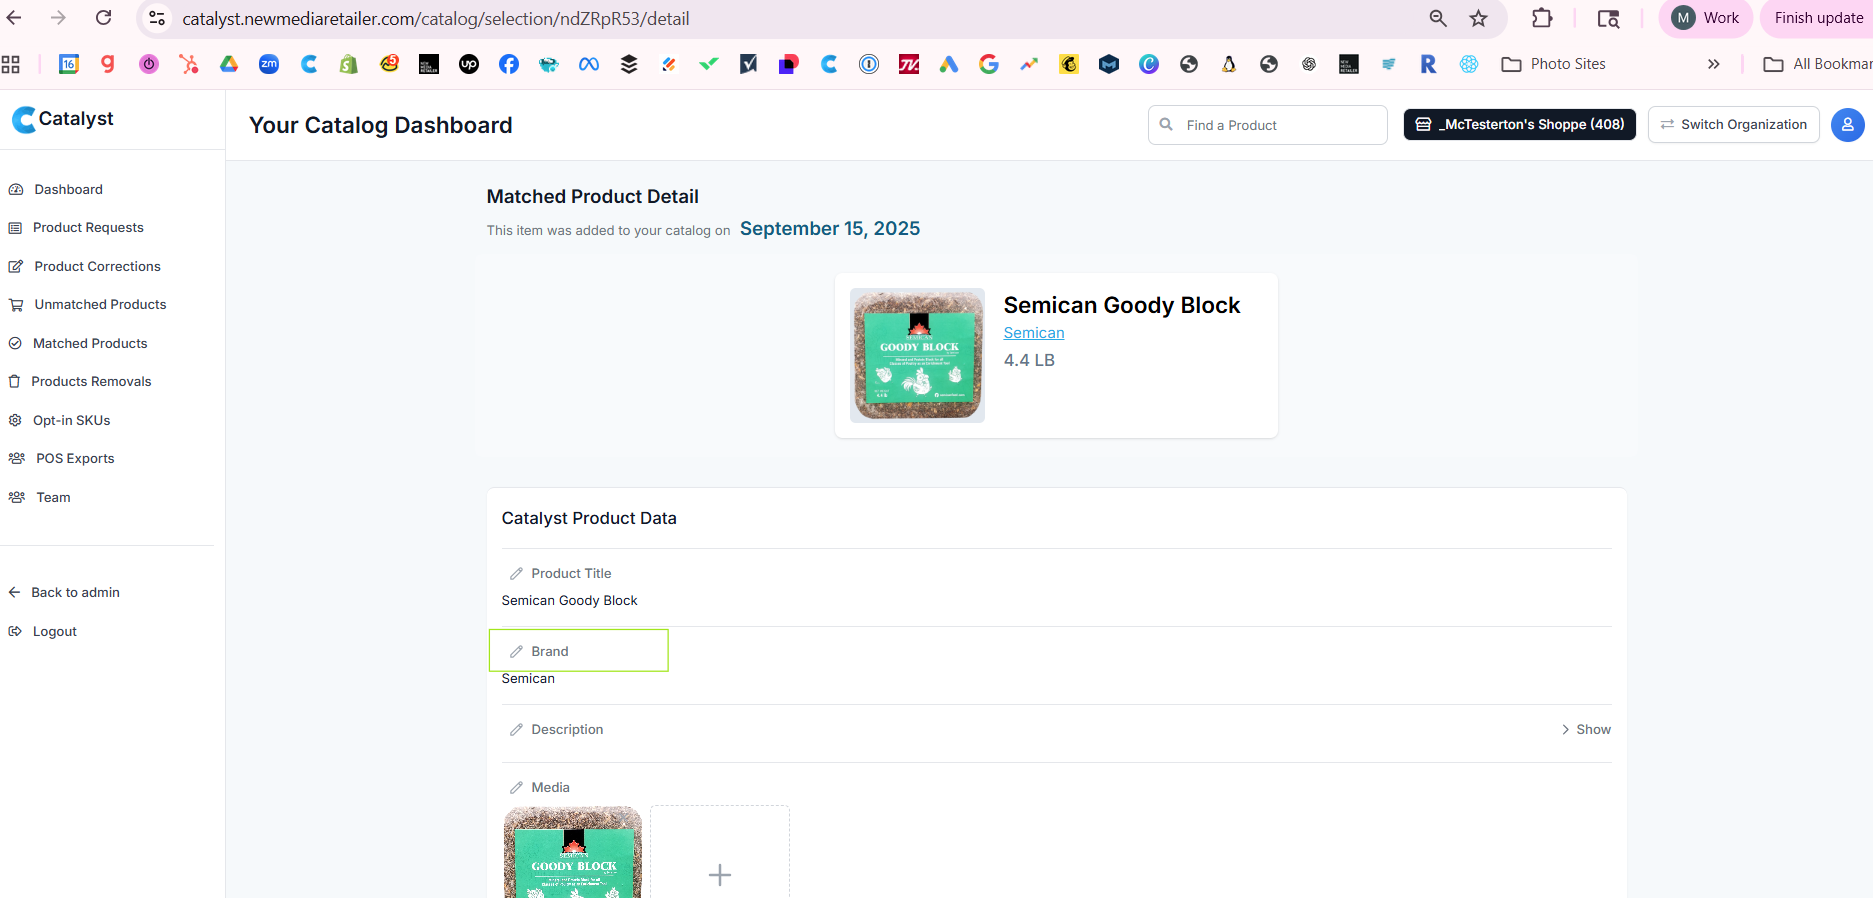Open the ChatGPT bookmark

1309,64
